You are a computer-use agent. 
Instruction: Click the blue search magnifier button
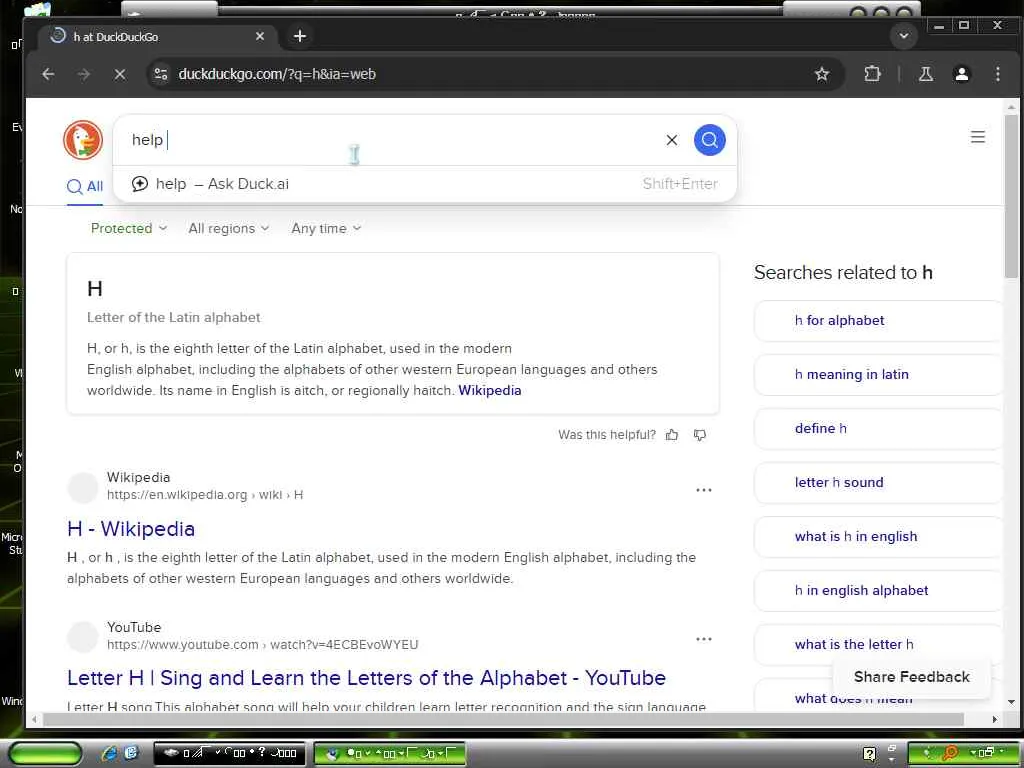(709, 140)
